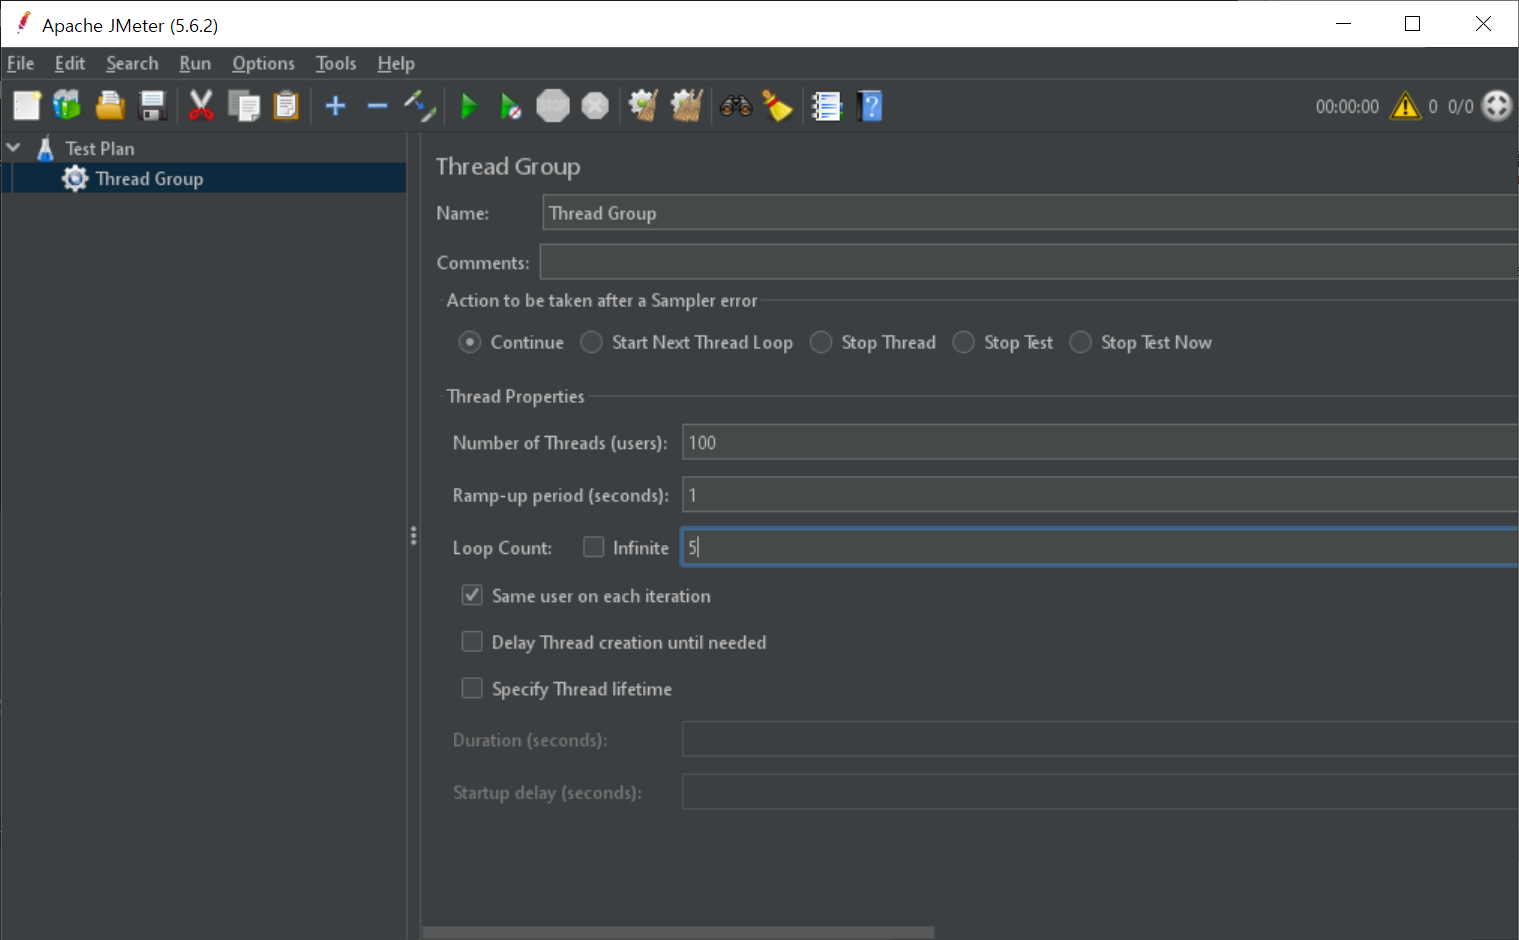Open Search via binoculars icon
The image size is (1519, 940).
(736, 105)
